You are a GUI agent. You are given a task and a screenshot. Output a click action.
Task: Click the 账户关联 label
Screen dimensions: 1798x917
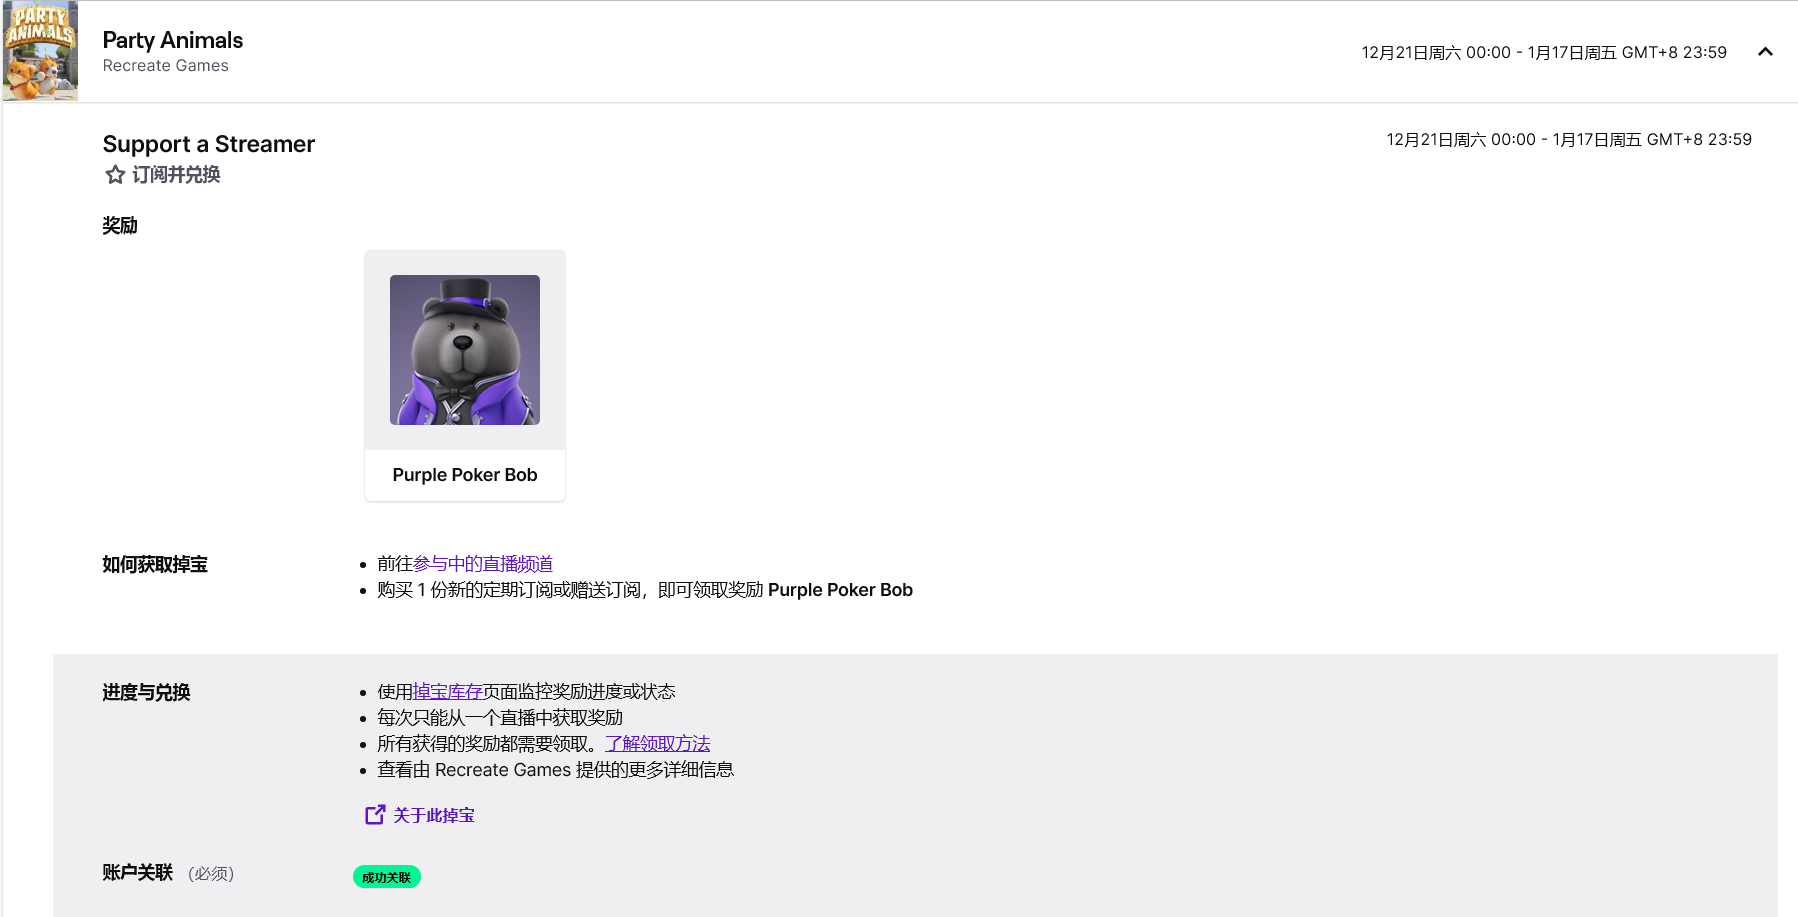point(138,873)
